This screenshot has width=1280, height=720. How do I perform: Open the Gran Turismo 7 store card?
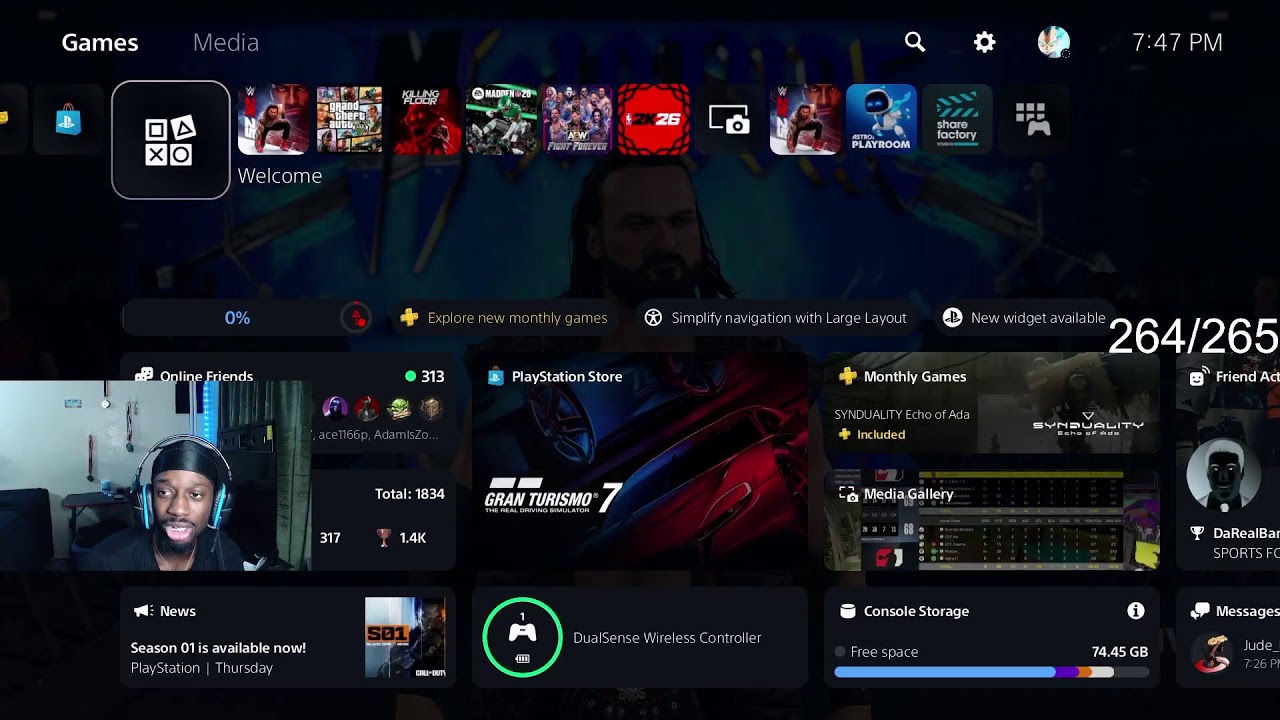point(640,461)
